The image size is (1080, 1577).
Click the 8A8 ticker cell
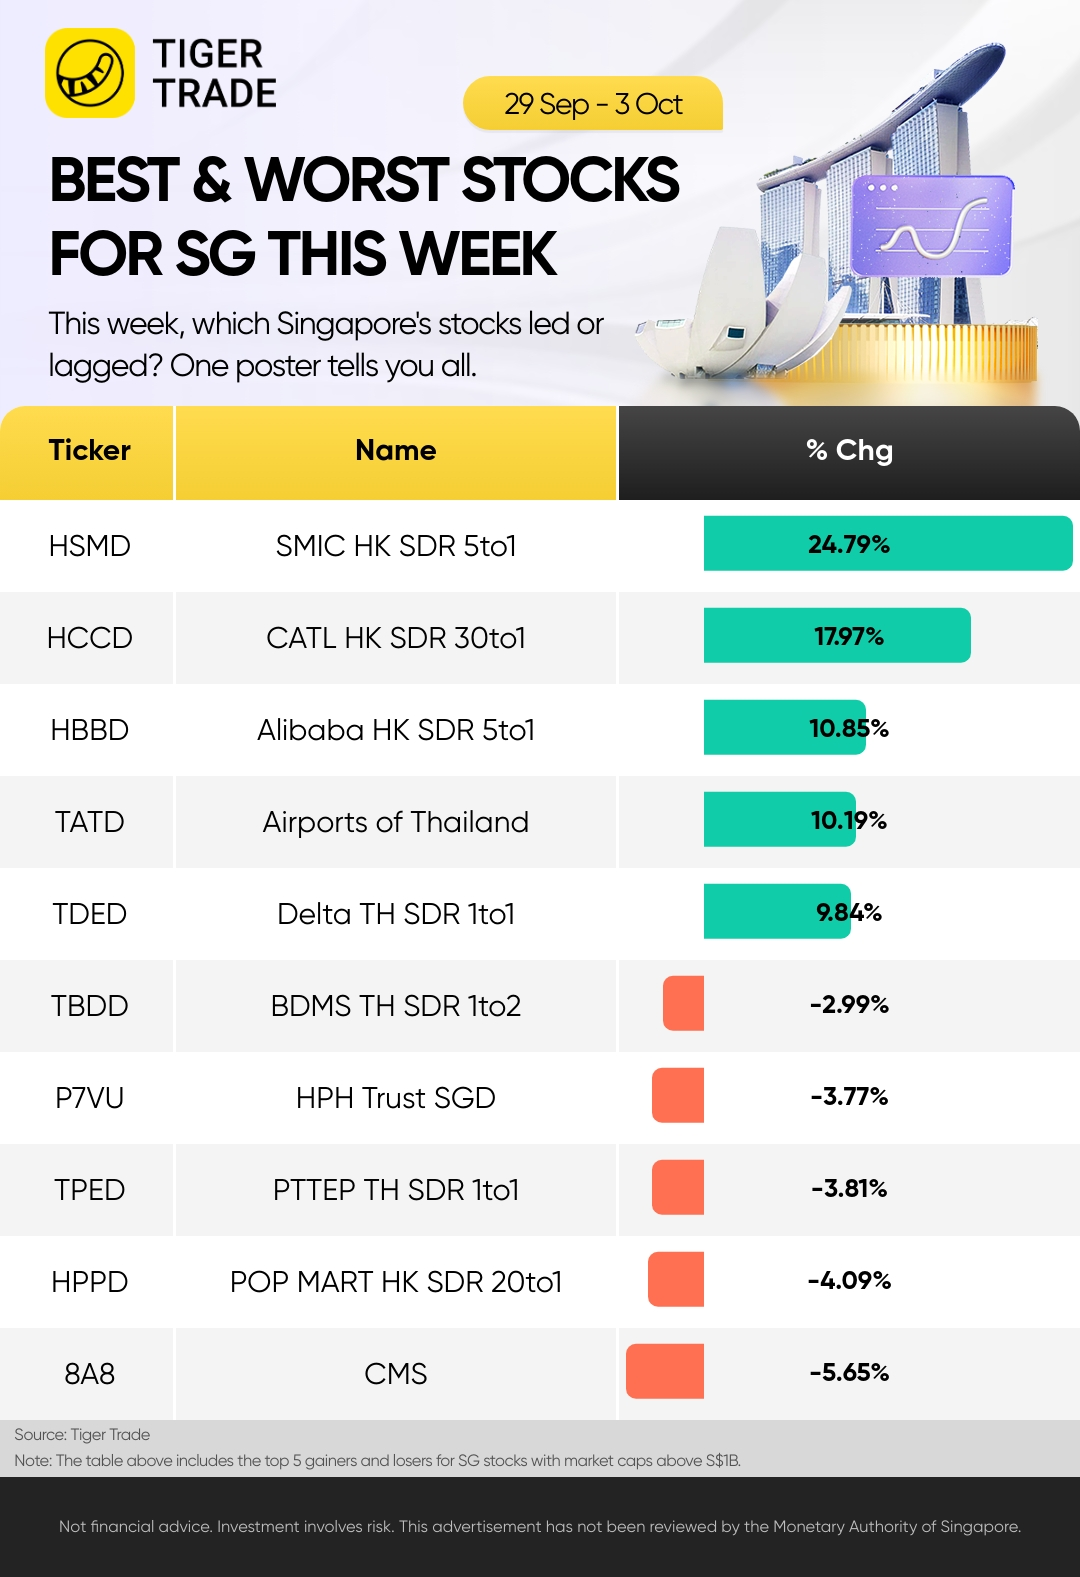tap(90, 1374)
